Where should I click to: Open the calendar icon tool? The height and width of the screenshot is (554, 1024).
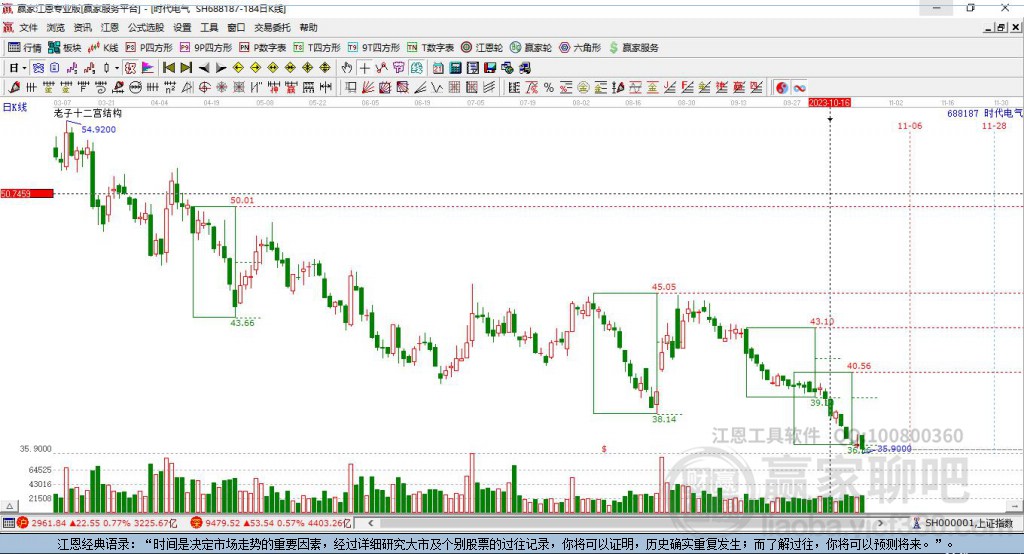[438, 68]
